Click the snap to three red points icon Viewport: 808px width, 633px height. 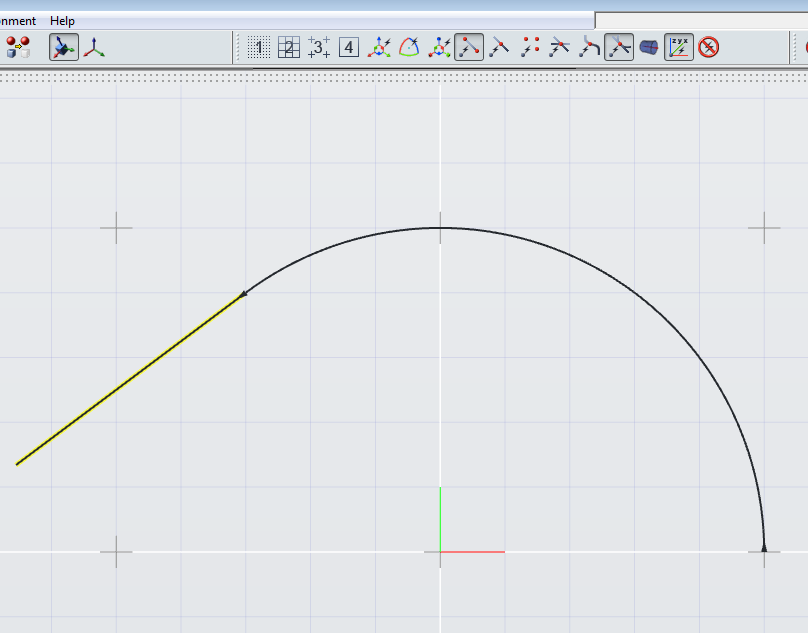pyautogui.click(x=529, y=47)
